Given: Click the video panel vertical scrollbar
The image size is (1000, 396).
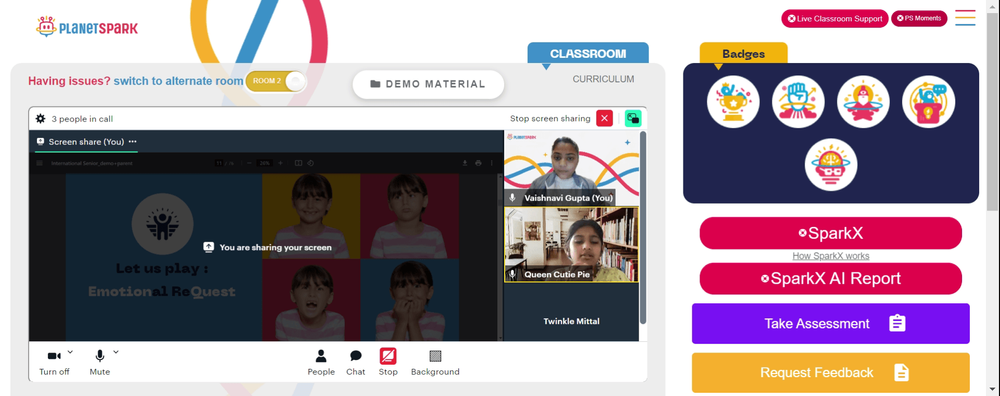Looking at the screenshot, I should [x=643, y=228].
